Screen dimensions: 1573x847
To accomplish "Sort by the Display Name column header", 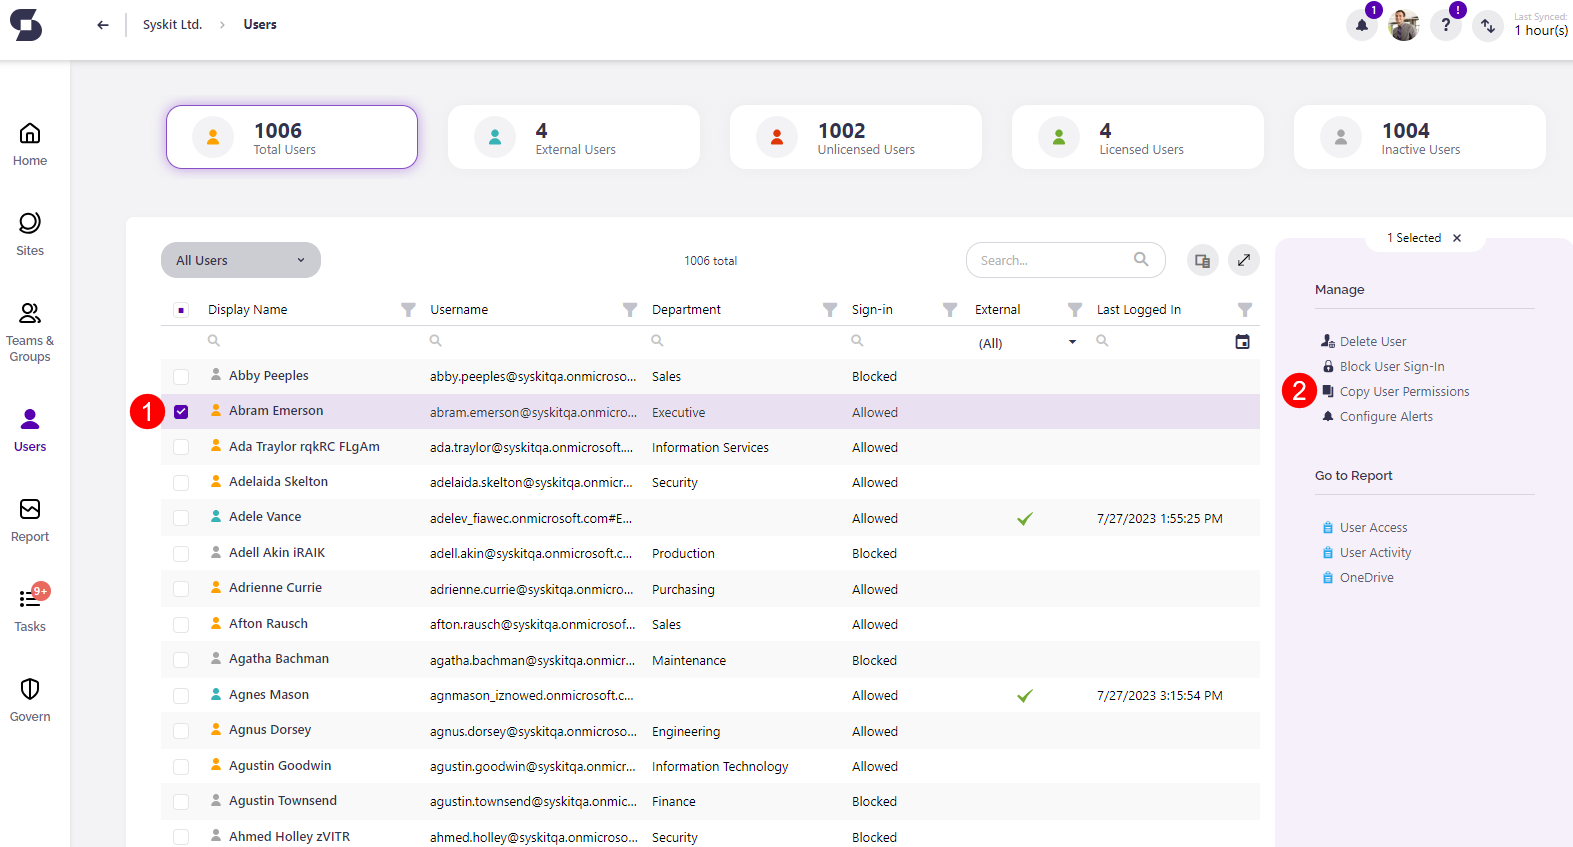I will [x=247, y=310].
